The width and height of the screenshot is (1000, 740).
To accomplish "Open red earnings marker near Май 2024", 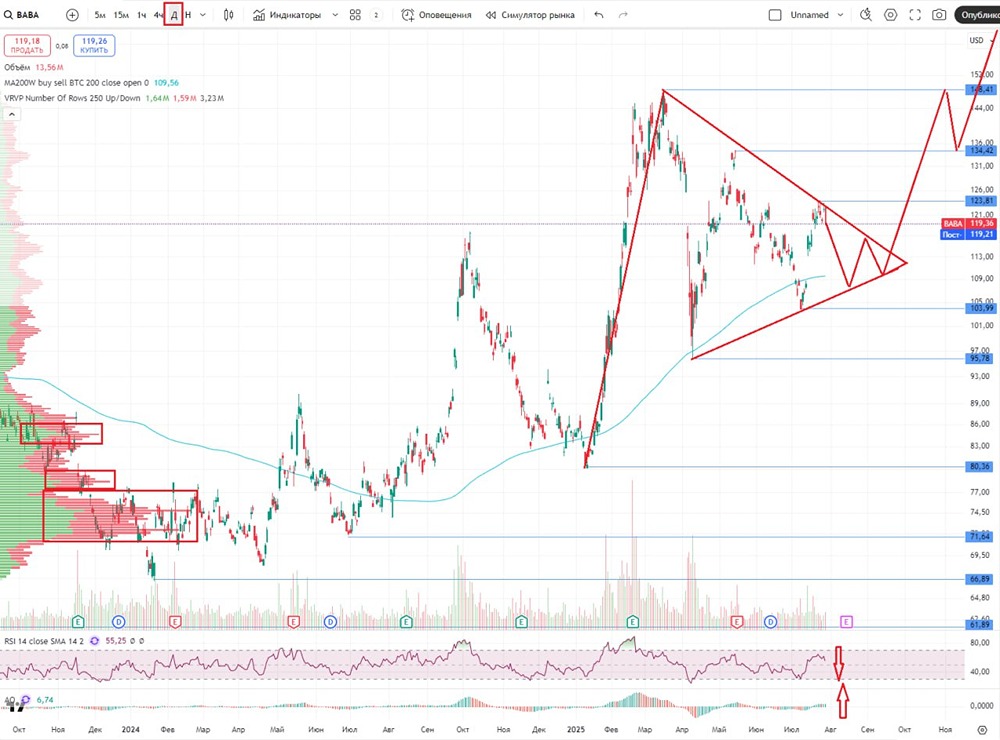I will point(293,621).
